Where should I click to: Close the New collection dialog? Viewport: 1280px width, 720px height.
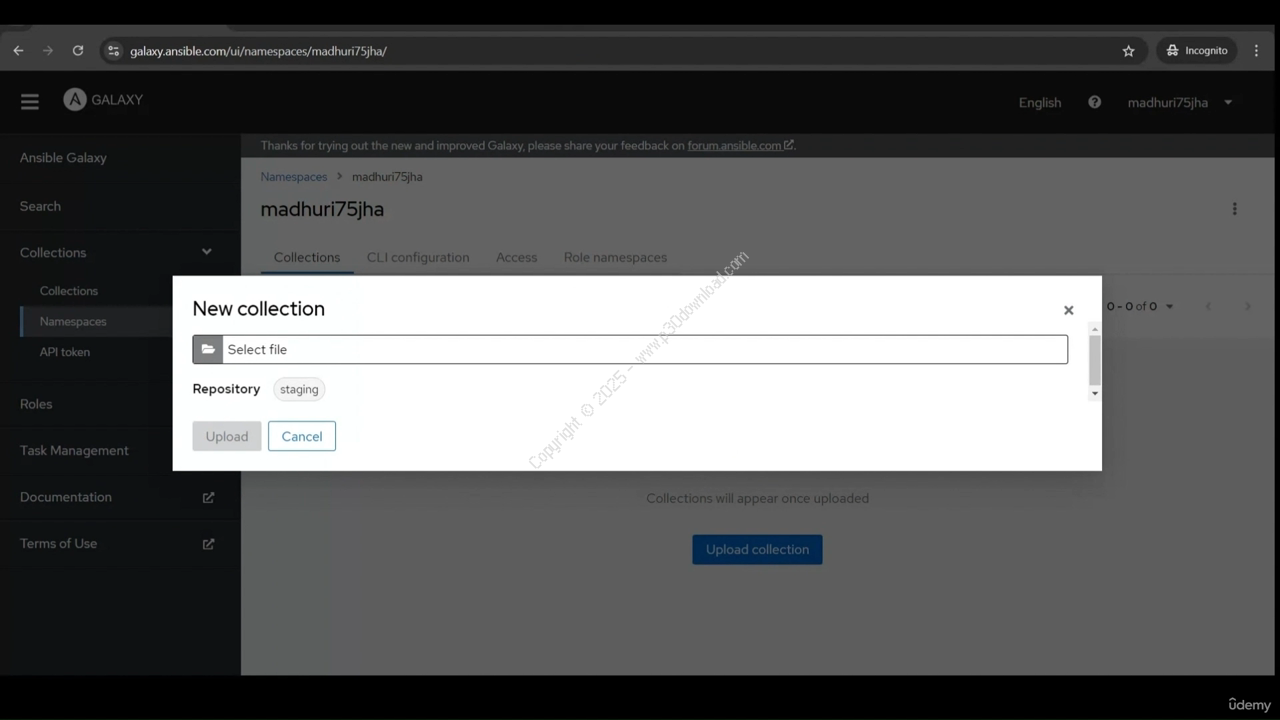coord(1068,310)
